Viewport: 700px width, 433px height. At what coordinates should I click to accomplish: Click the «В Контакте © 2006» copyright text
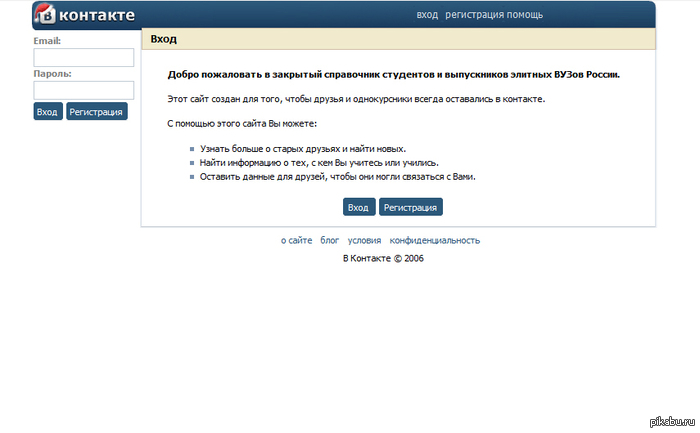[x=383, y=258]
